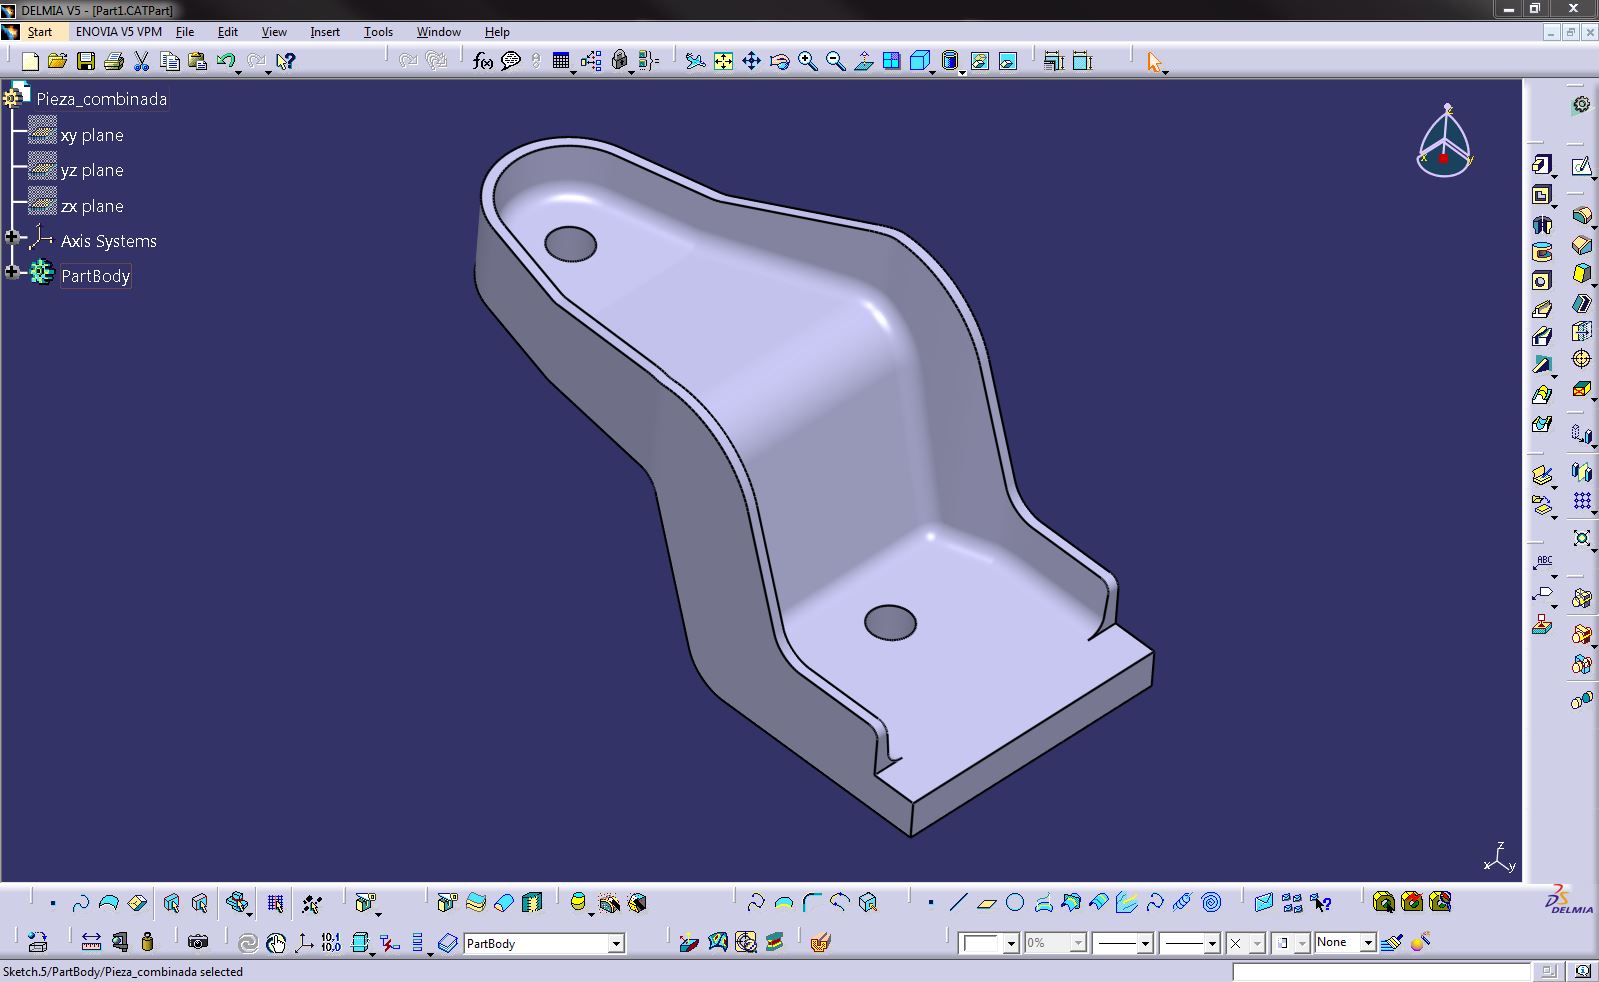The image size is (1599, 982).
Task: Select the zx plane tree item
Action: click(92, 206)
